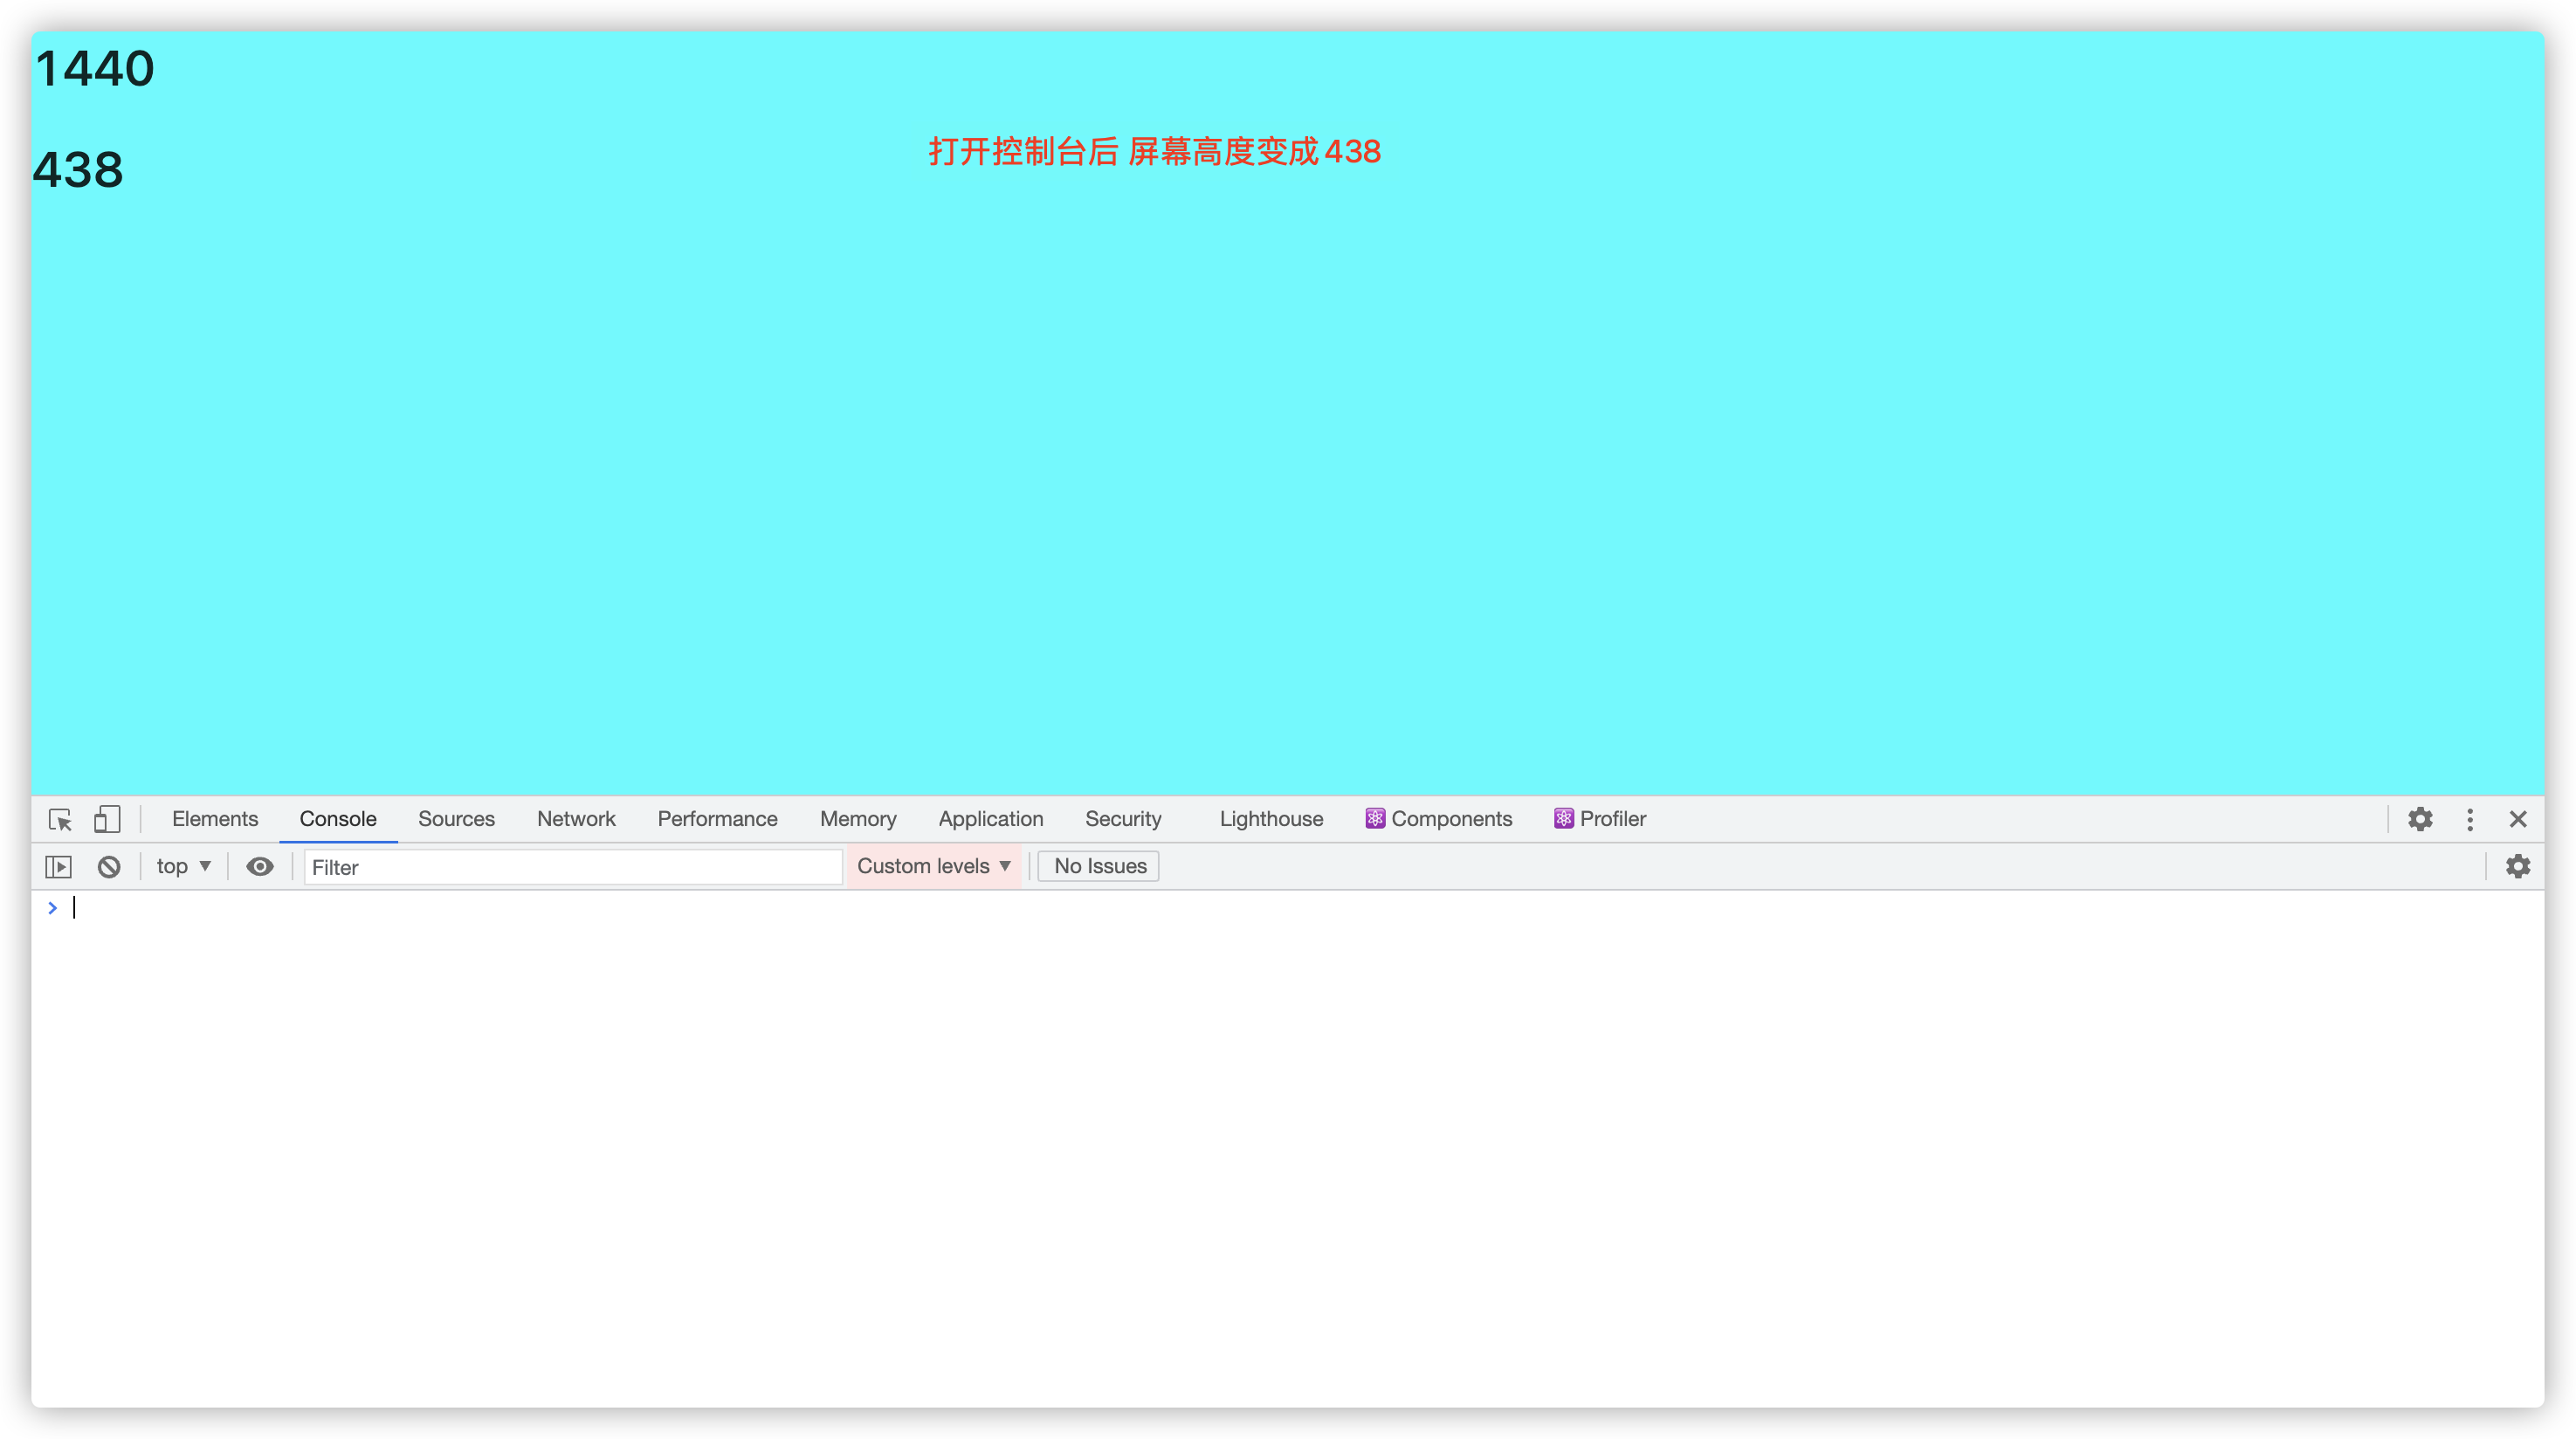Screen dimensions: 2576x1439
Task: Select the Lighthouse tab
Action: (x=1271, y=819)
